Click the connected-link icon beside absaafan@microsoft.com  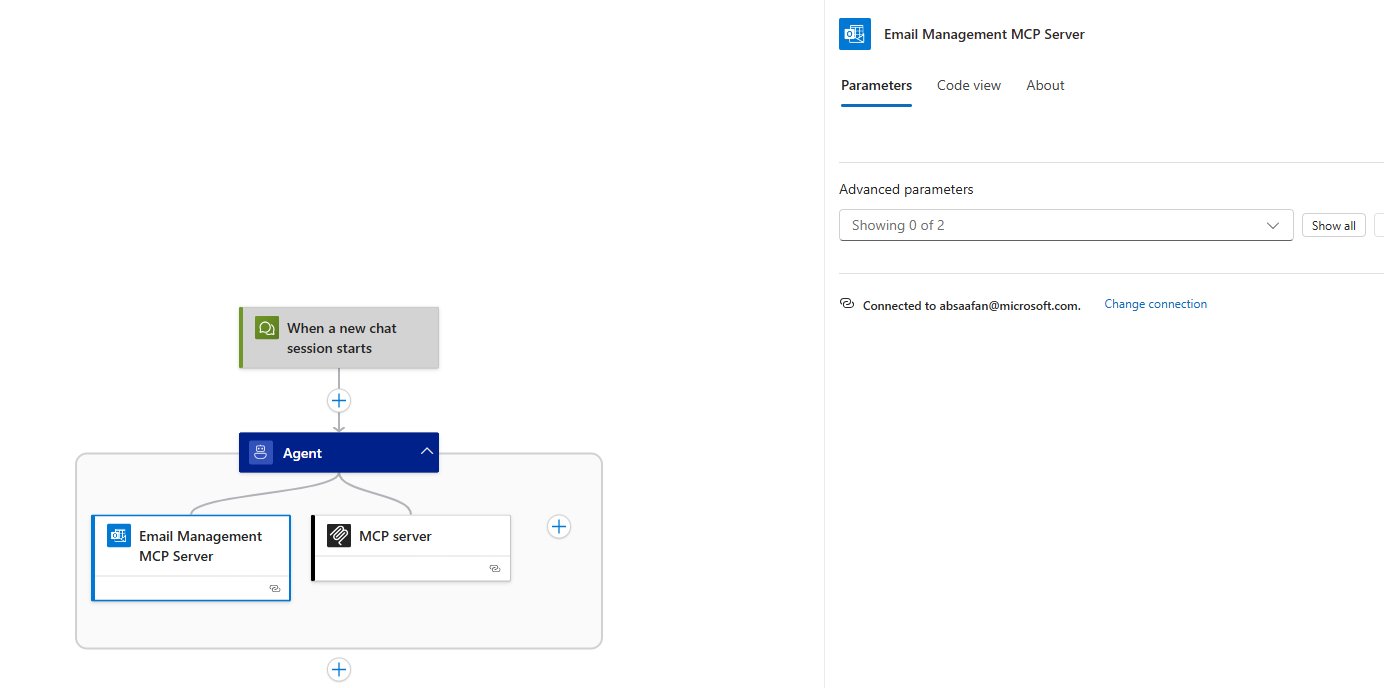point(847,303)
